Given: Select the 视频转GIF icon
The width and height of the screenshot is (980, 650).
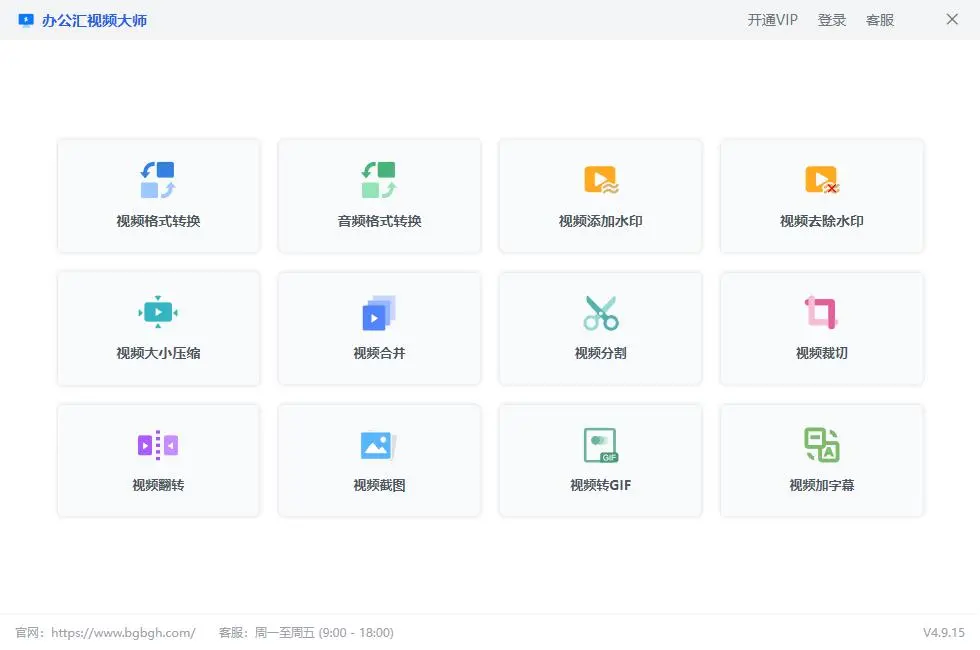Looking at the screenshot, I should 601,445.
